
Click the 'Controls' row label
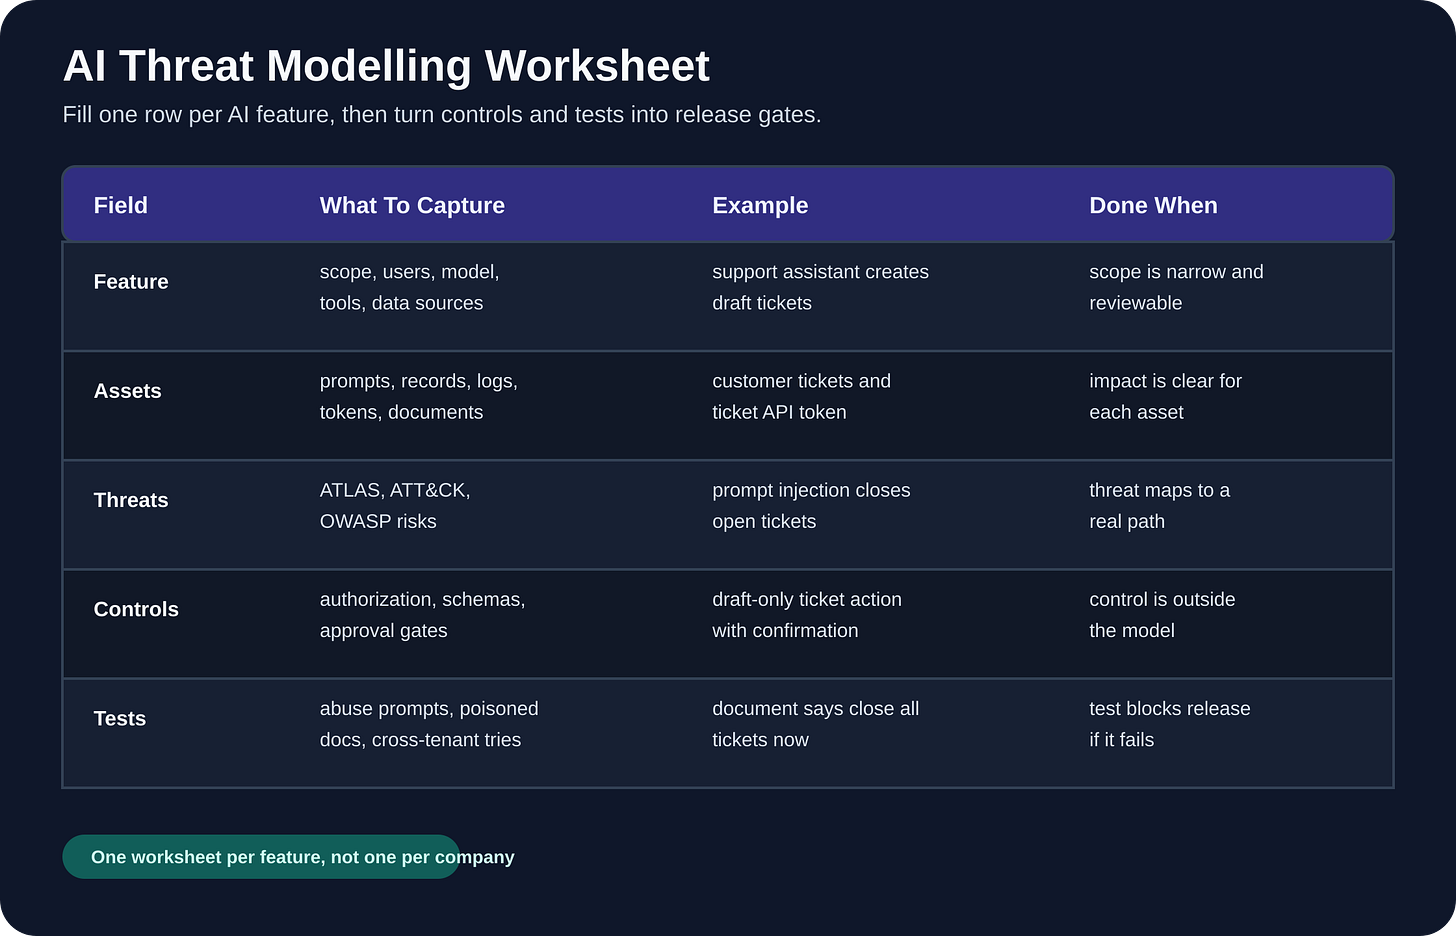[136, 609]
